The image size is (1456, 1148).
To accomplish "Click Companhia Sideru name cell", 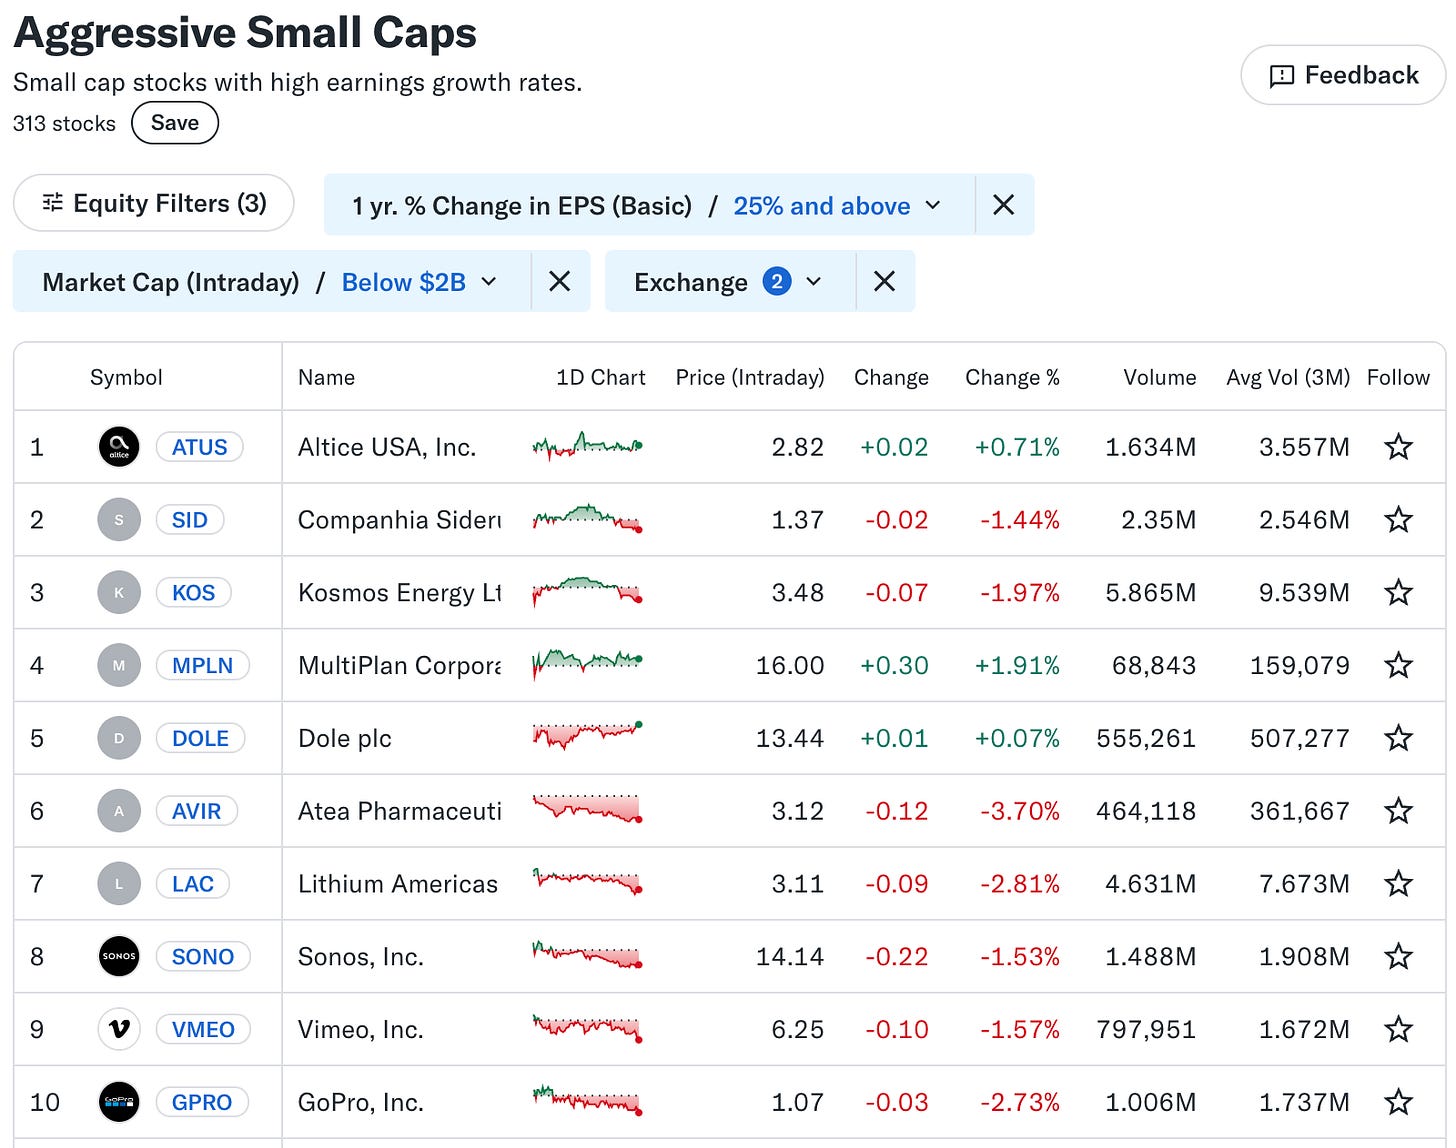I will 399,520.
